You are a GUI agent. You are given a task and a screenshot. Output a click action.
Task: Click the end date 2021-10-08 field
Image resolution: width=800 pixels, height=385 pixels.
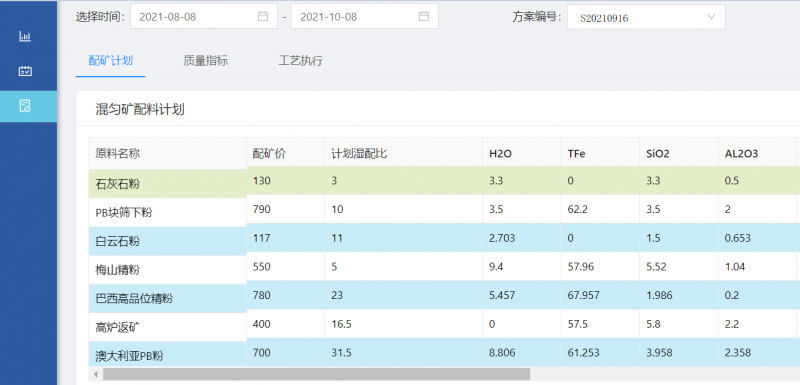pos(365,16)
